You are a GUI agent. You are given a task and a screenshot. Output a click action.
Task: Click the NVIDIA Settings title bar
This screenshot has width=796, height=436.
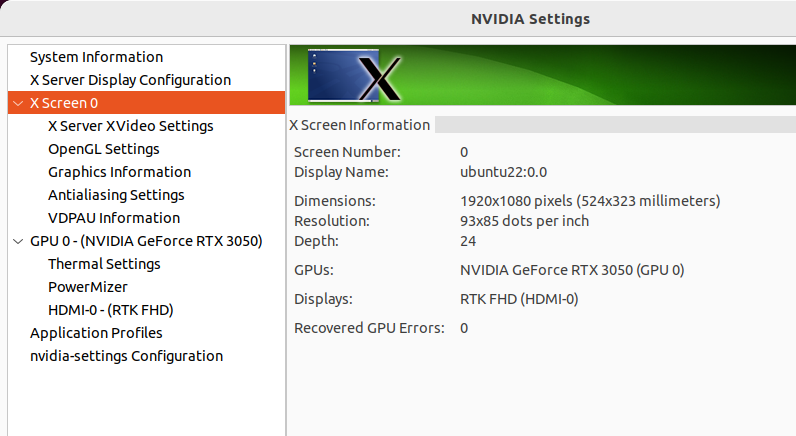530,19
